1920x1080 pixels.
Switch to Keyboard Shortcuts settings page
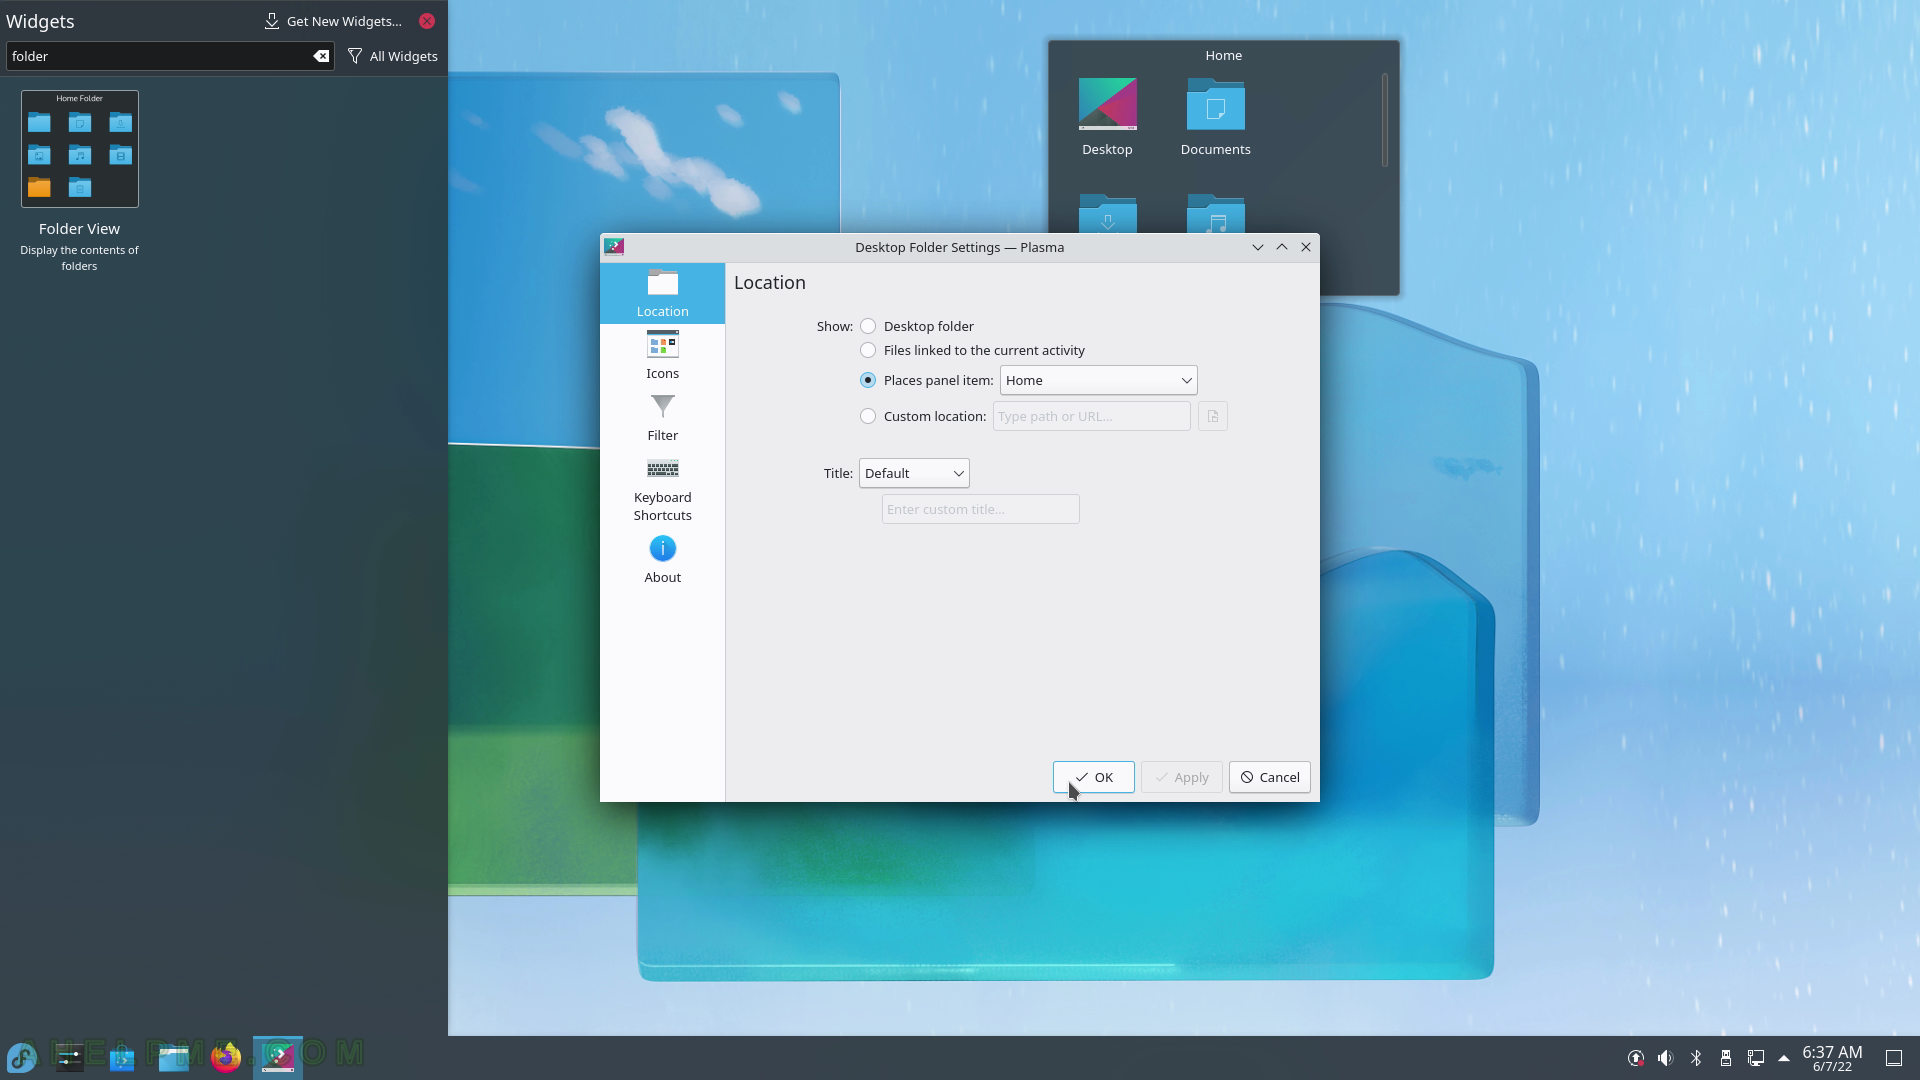[662, 489]
